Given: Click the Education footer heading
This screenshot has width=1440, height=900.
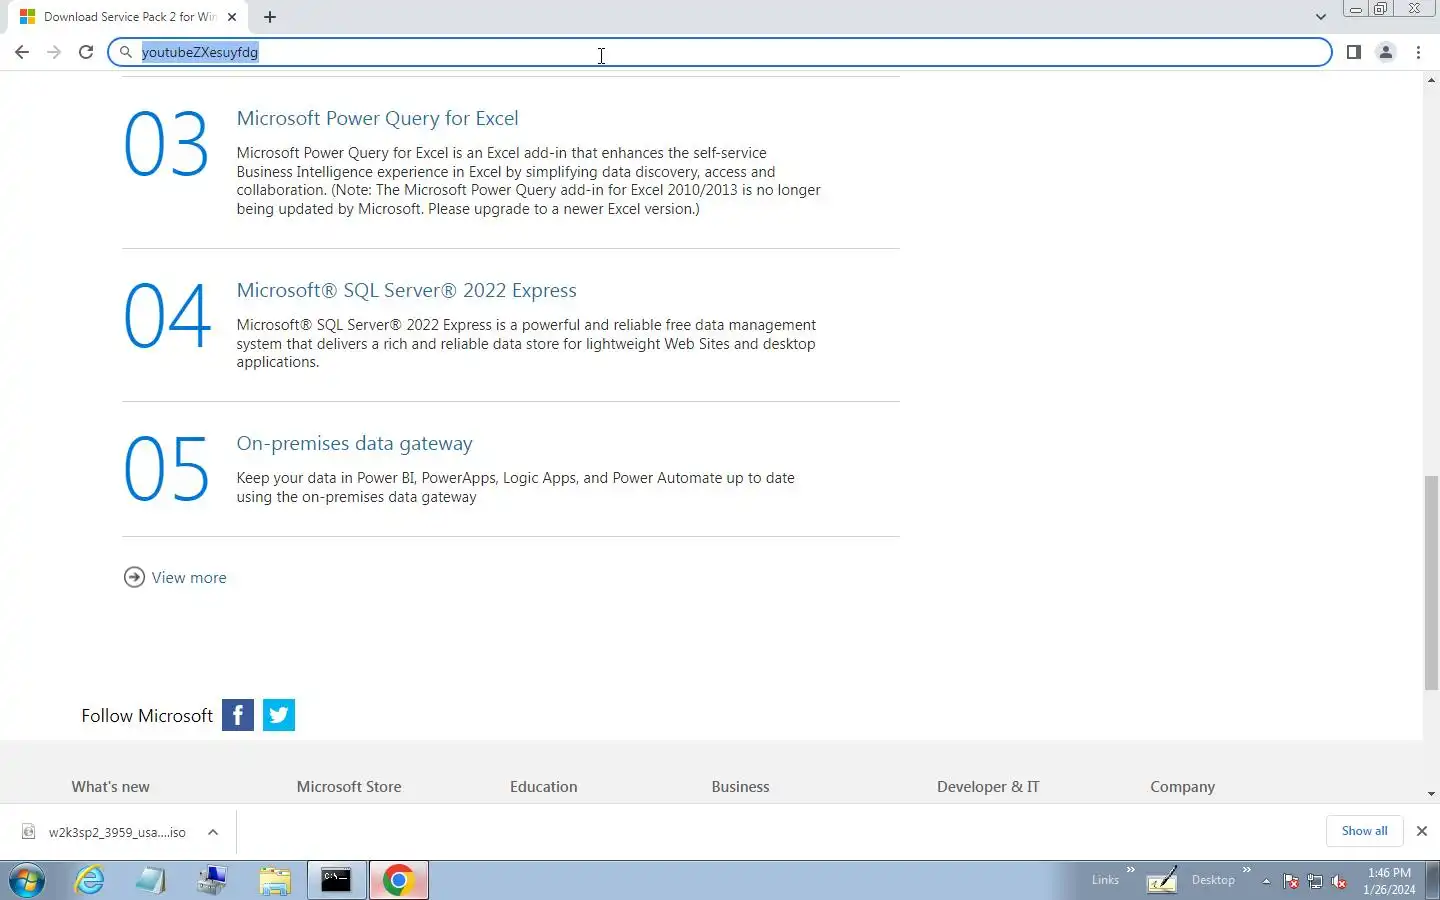Looking at the screenshot, I should pos(543,787).
